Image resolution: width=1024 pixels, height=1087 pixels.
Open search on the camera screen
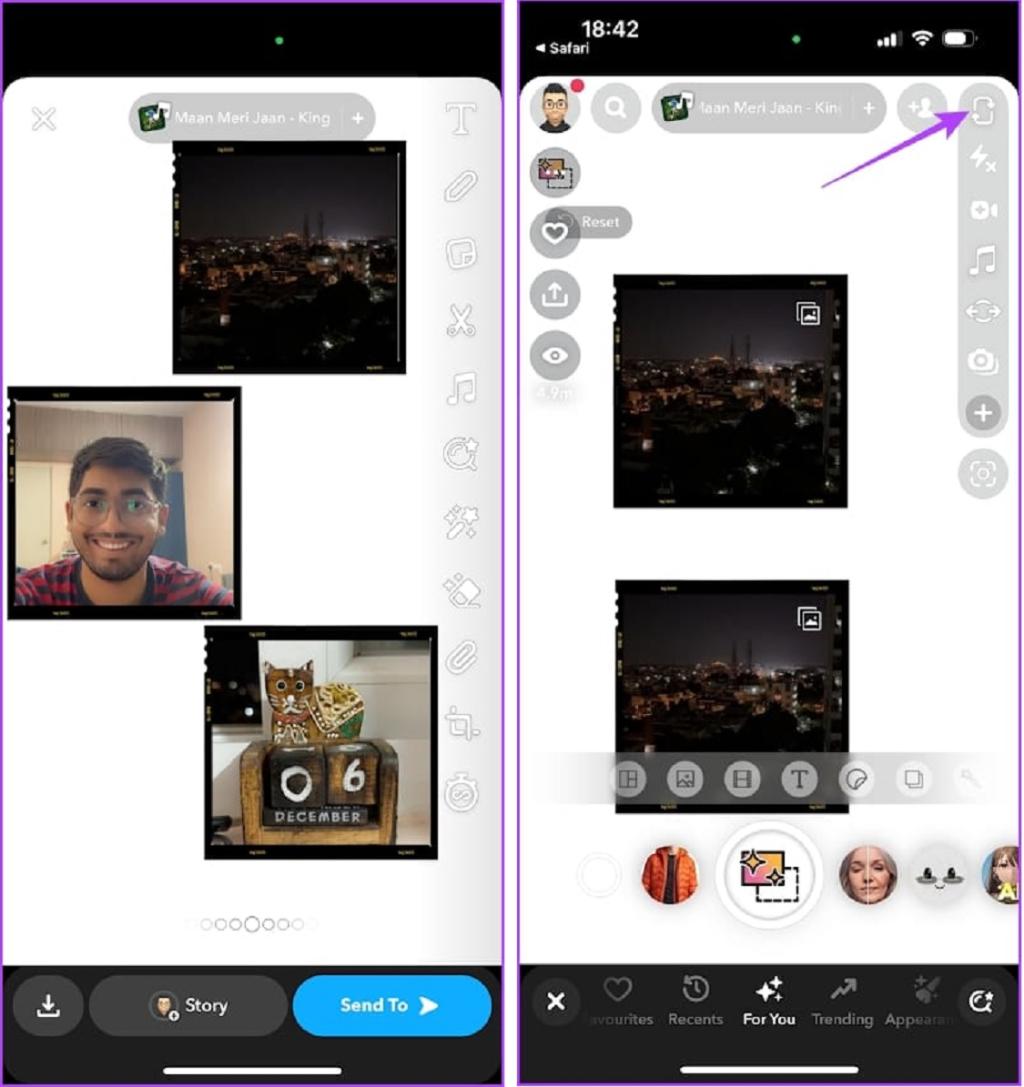[616, 108]
